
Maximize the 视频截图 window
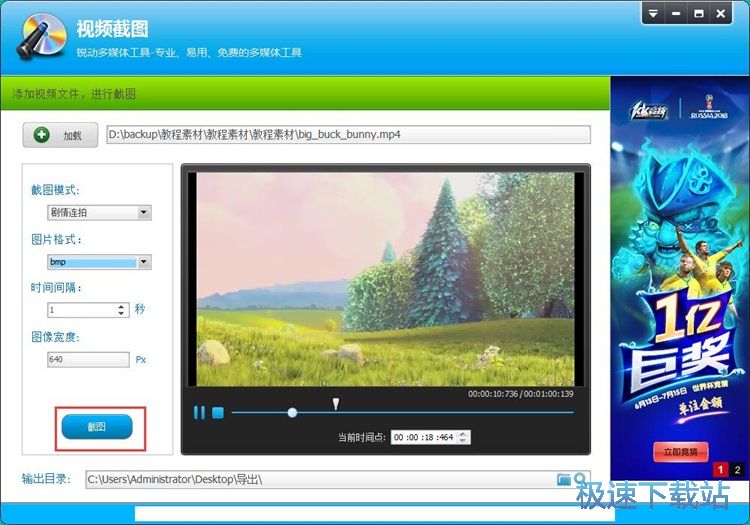[698, 13]
